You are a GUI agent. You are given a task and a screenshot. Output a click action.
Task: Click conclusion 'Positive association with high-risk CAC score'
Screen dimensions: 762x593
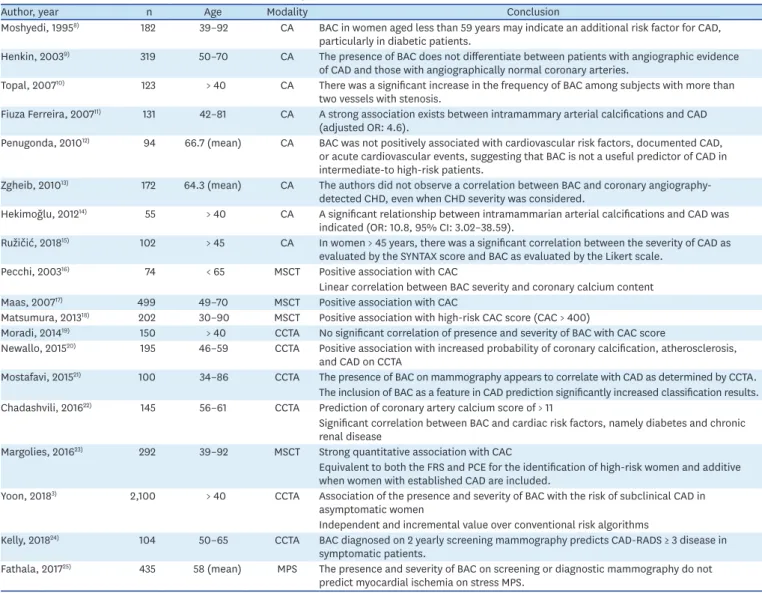[454, 317]
